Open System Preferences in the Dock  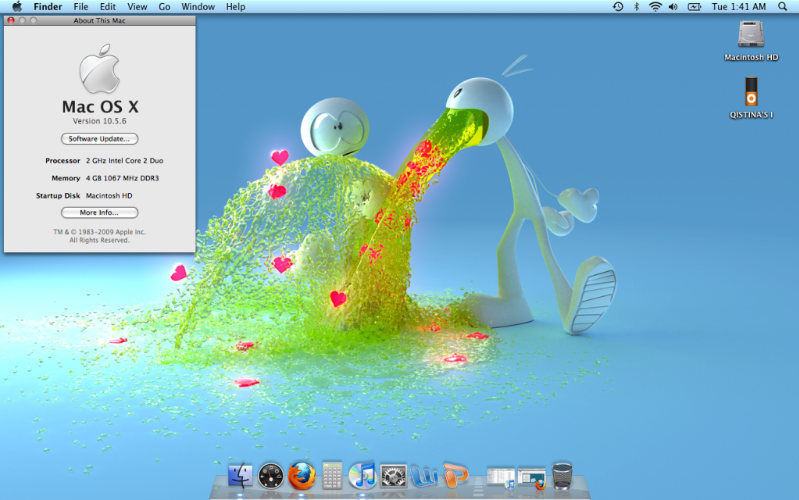click(393, 476)
